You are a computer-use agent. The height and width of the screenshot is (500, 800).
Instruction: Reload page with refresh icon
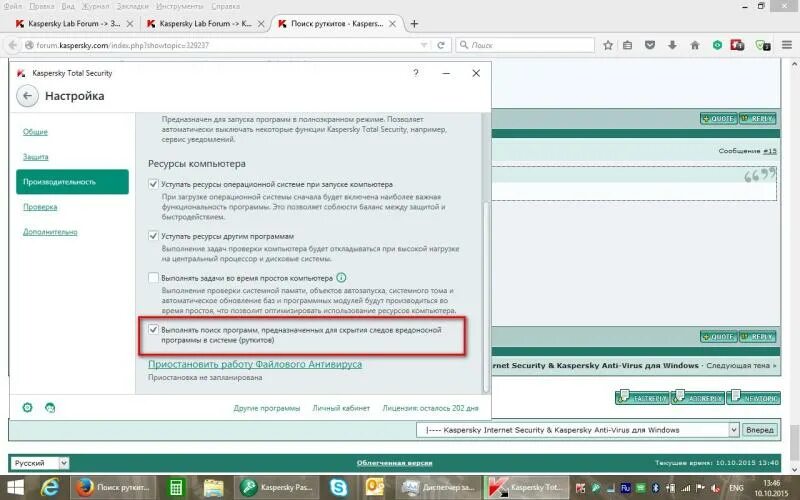(x=441, y=45)
